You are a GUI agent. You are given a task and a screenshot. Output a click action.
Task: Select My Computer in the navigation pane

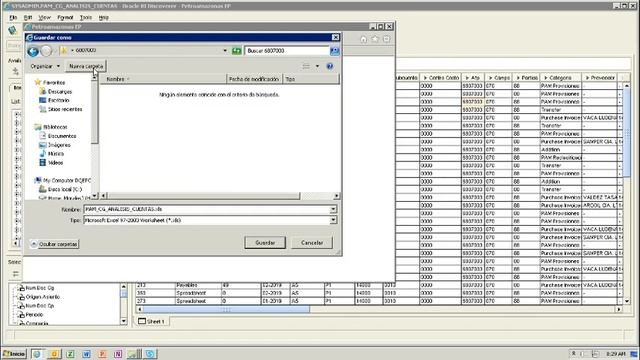point(67,180)
